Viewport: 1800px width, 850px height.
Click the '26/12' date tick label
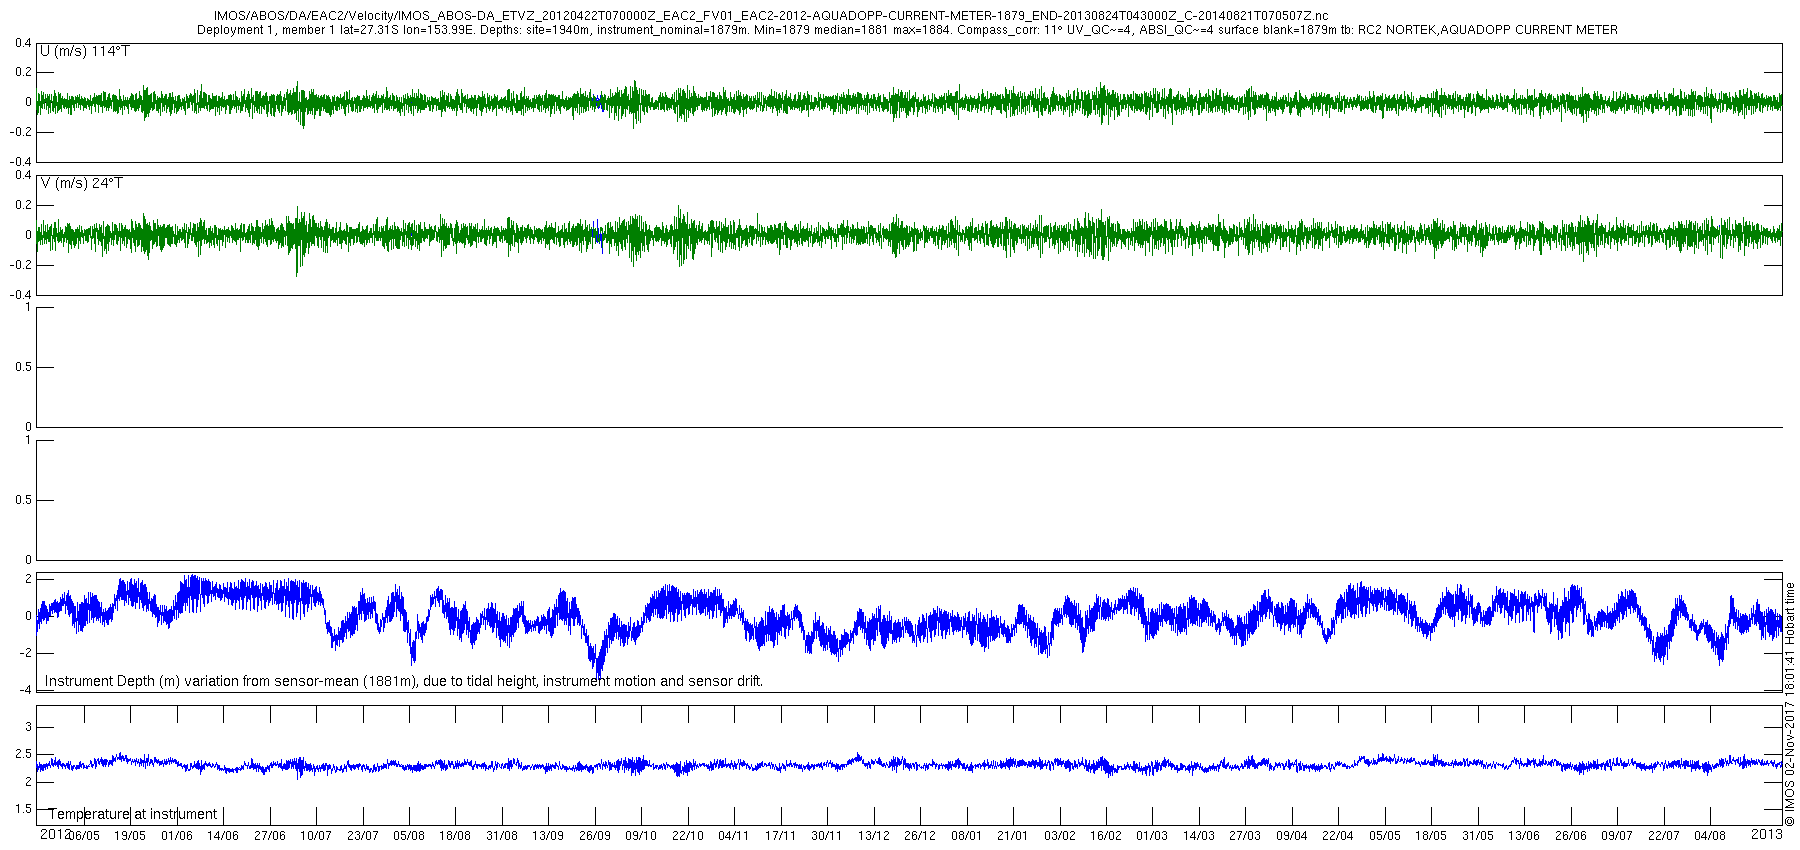click(920, 836)
